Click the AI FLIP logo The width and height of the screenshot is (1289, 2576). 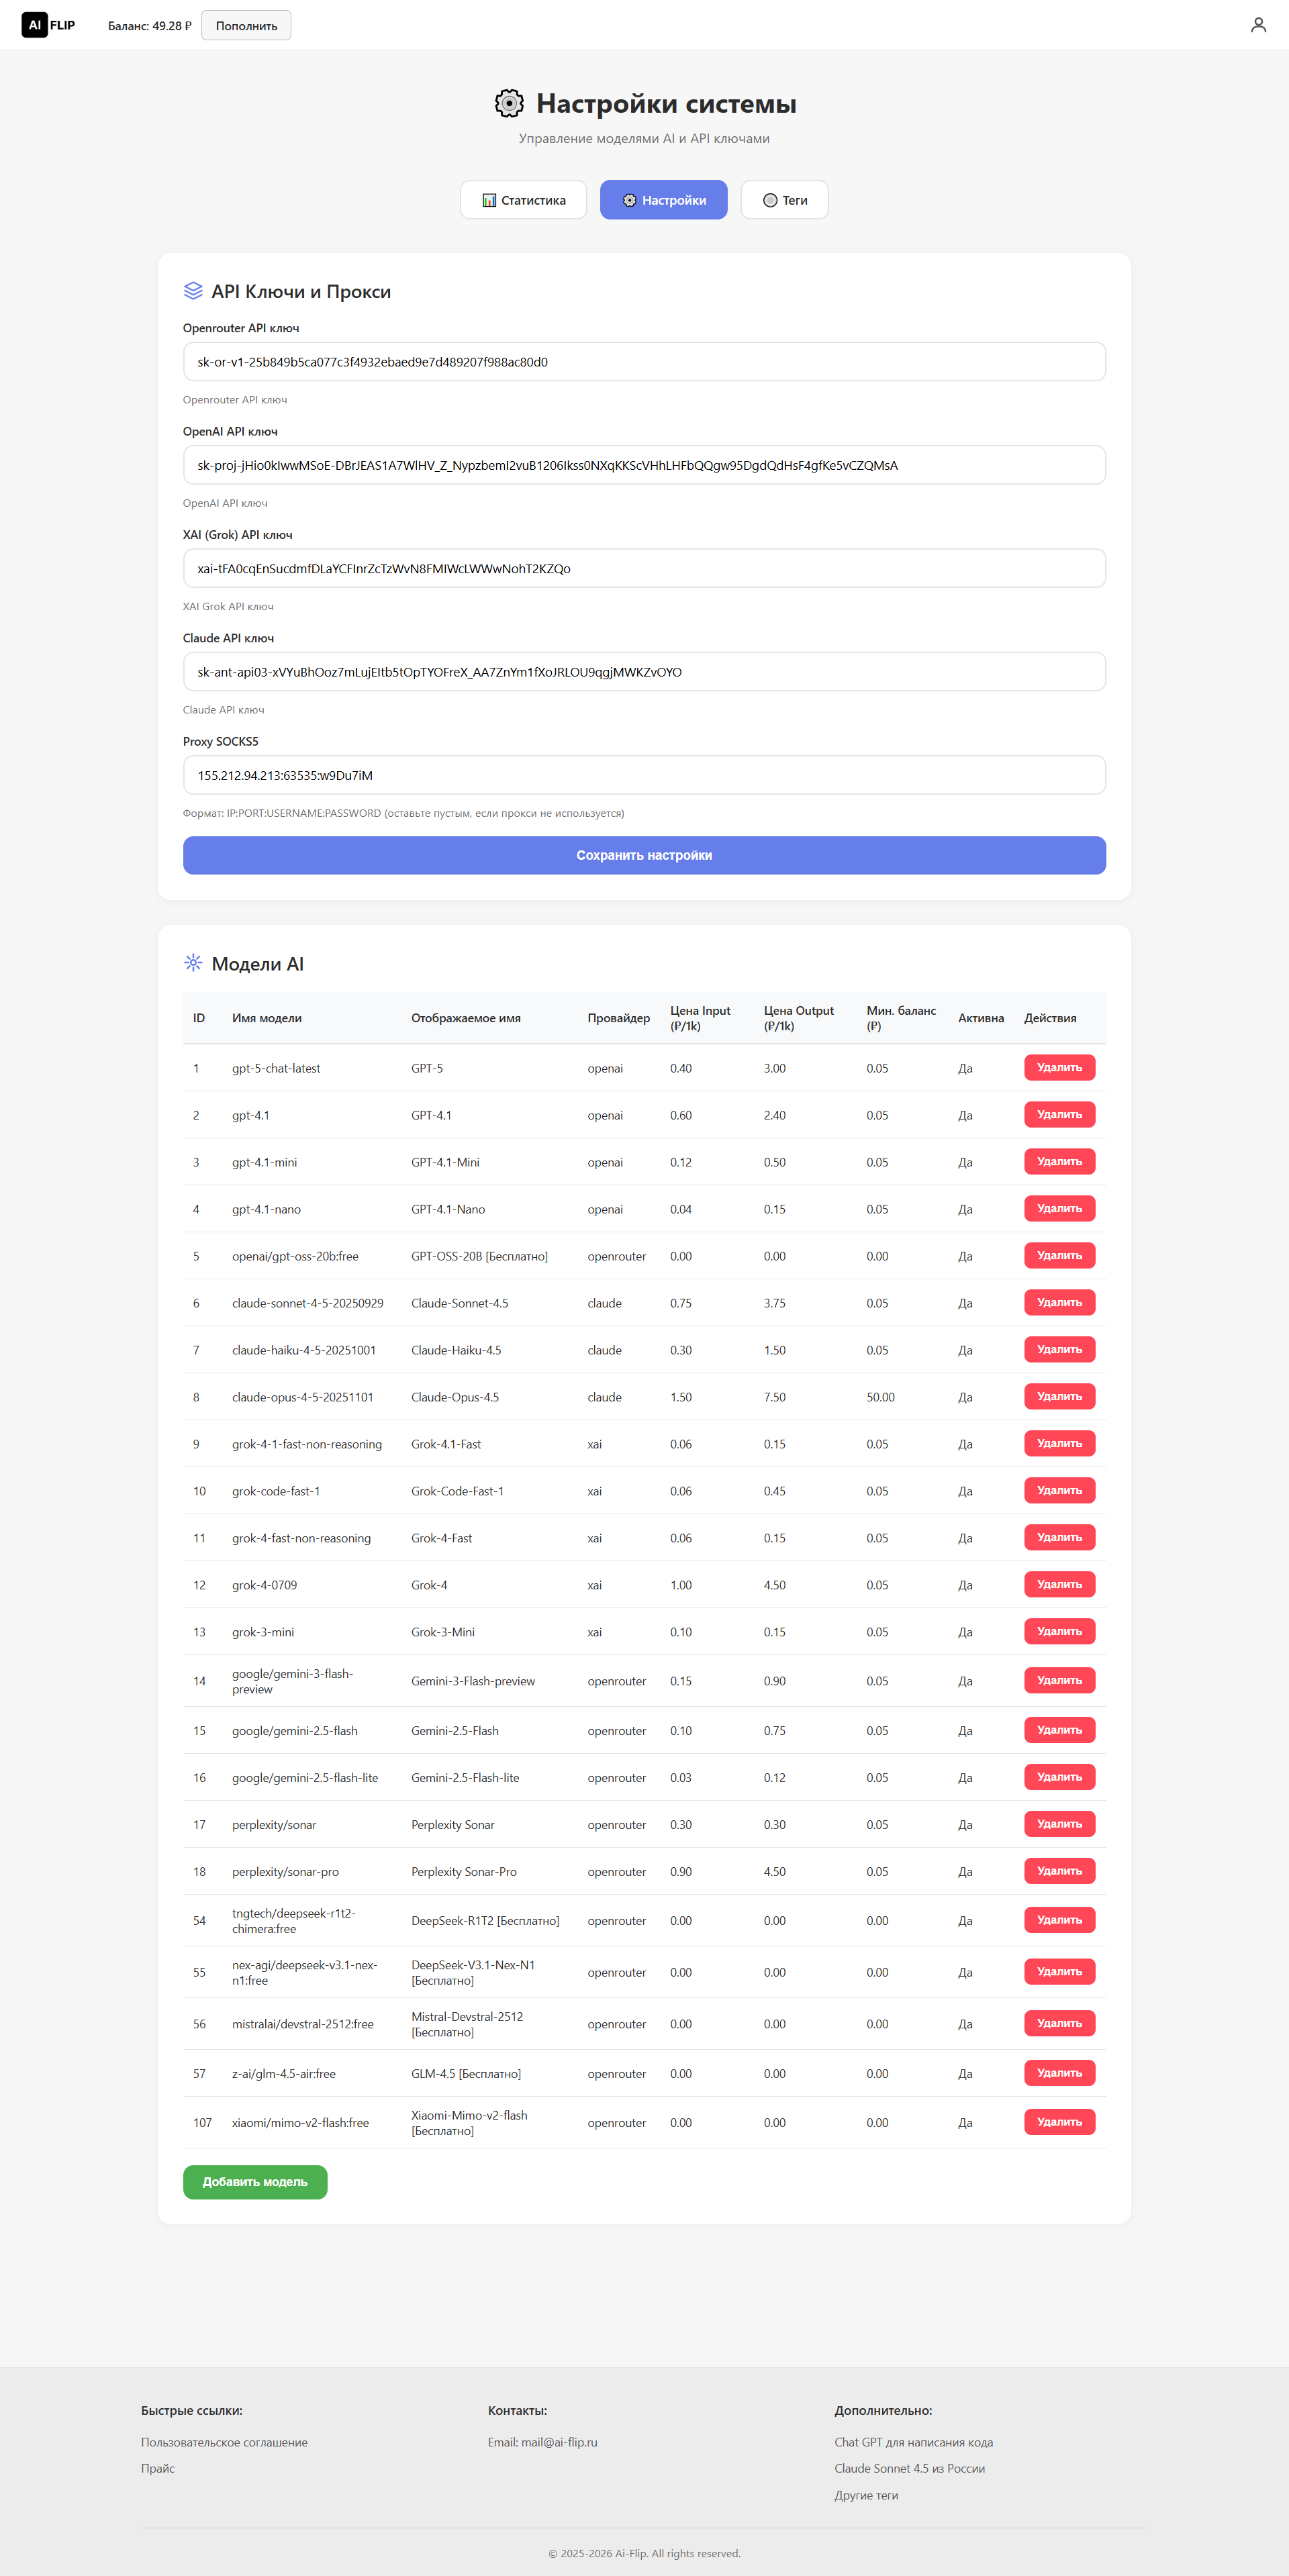tap(48, 25)
